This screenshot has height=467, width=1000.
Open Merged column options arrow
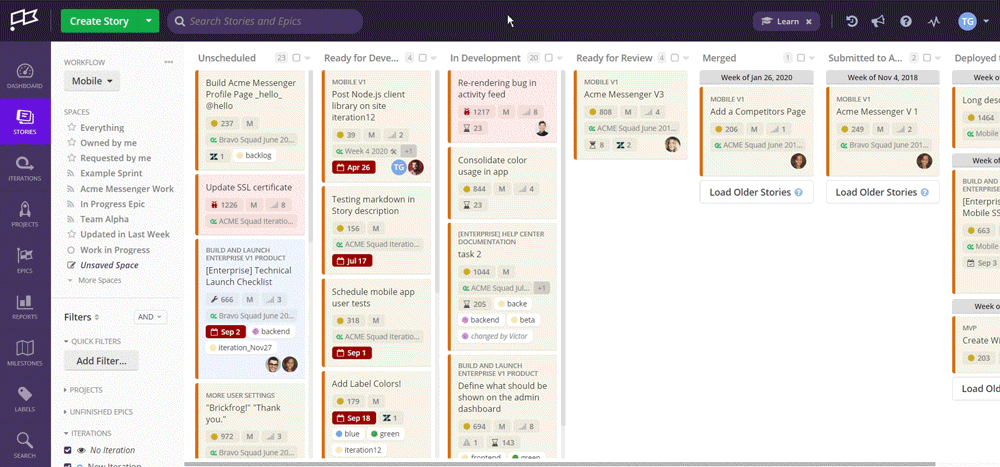click(812, 58)
